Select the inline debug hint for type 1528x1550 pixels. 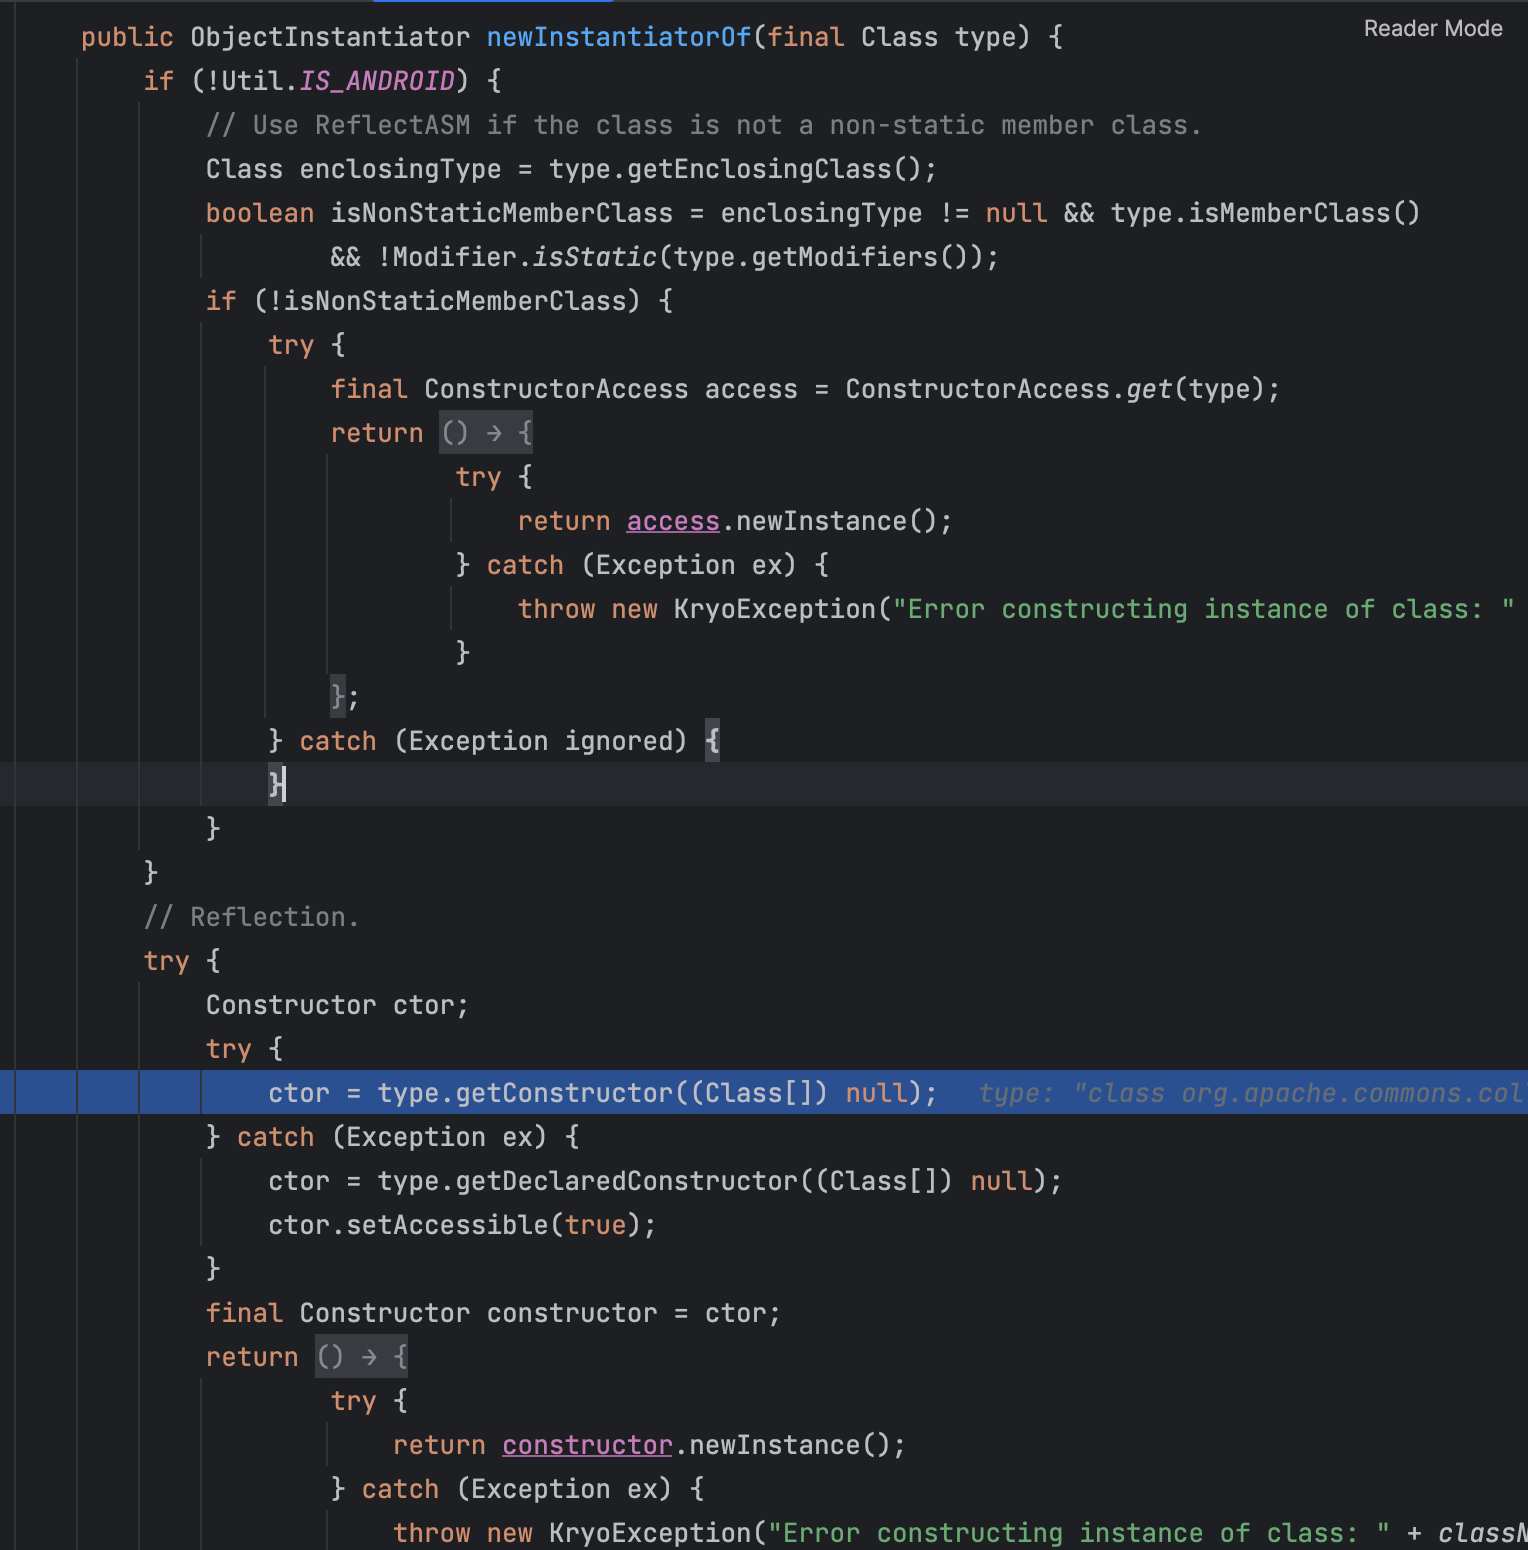coord(1250,1093)
